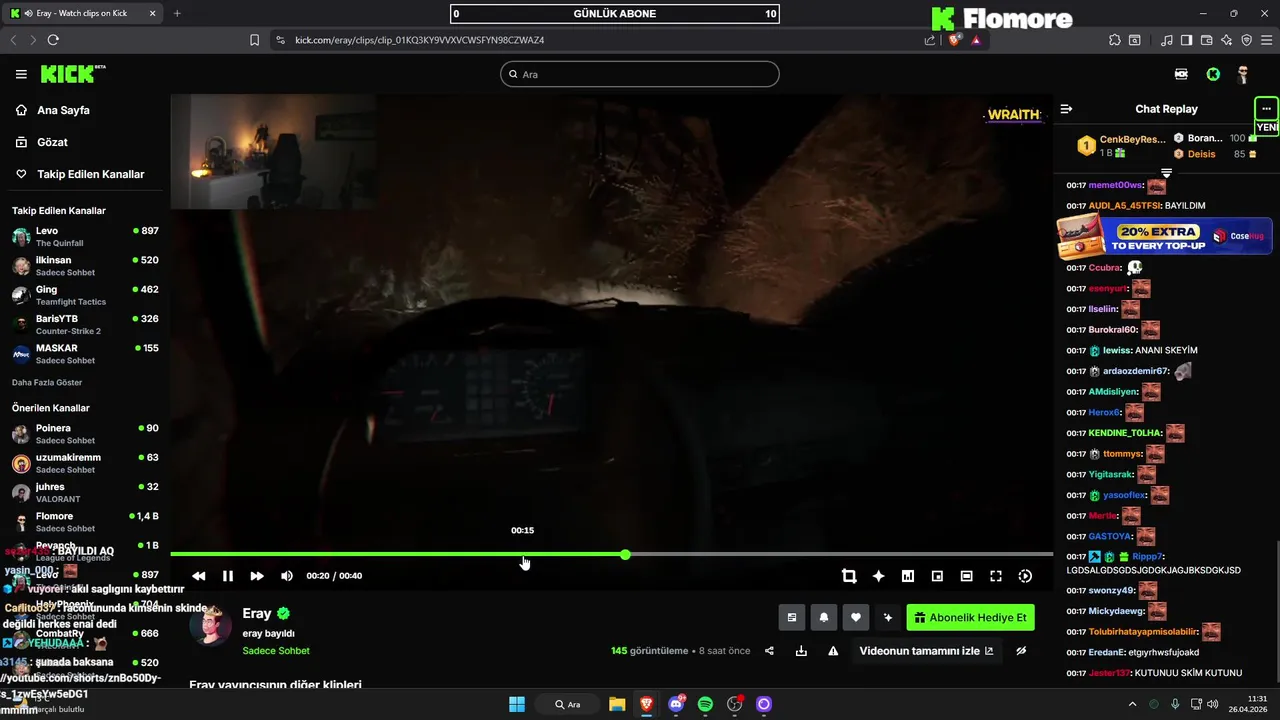Rewind the clip
The height and width of the screenshot is (720, 1280).
[199, 576]
